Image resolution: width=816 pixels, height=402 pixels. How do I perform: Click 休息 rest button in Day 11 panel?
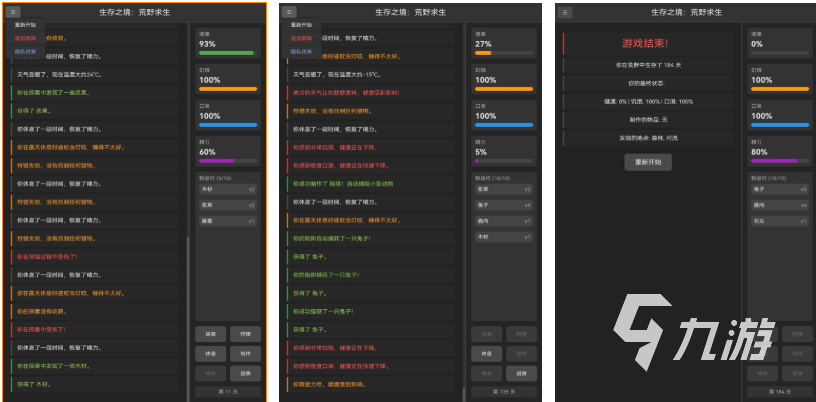211,354
